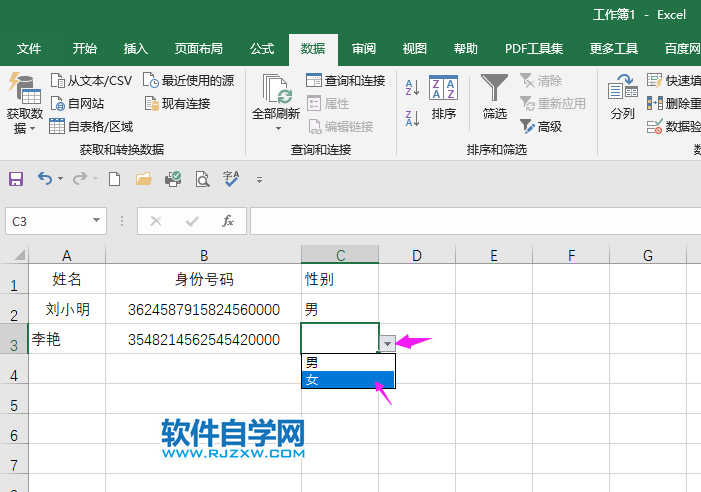
Task: Switch to 审阅 (Review) tab
Action: tap(364, 49)
